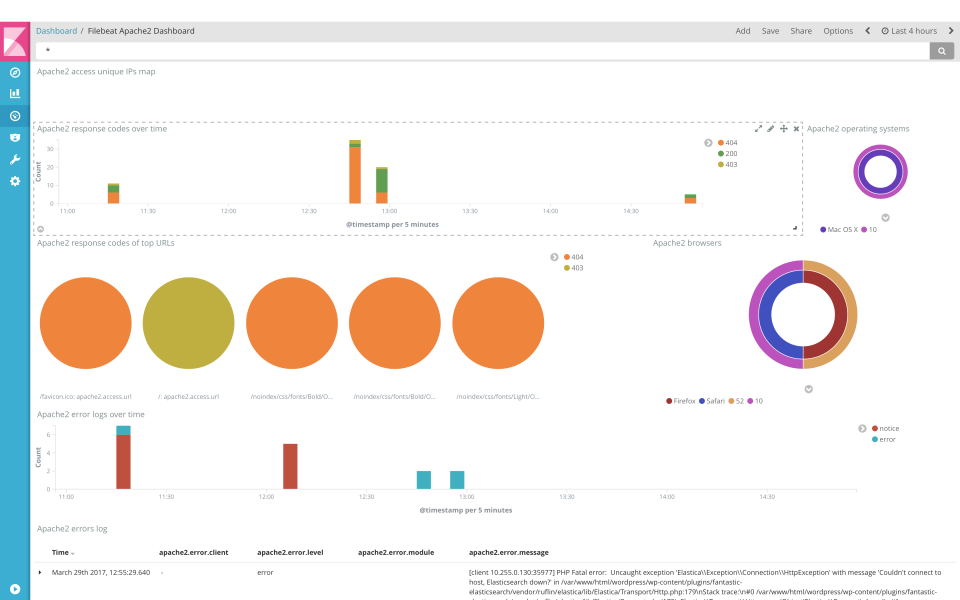Open the Share menu
960x600 pixels.
(x=800, y=31)
